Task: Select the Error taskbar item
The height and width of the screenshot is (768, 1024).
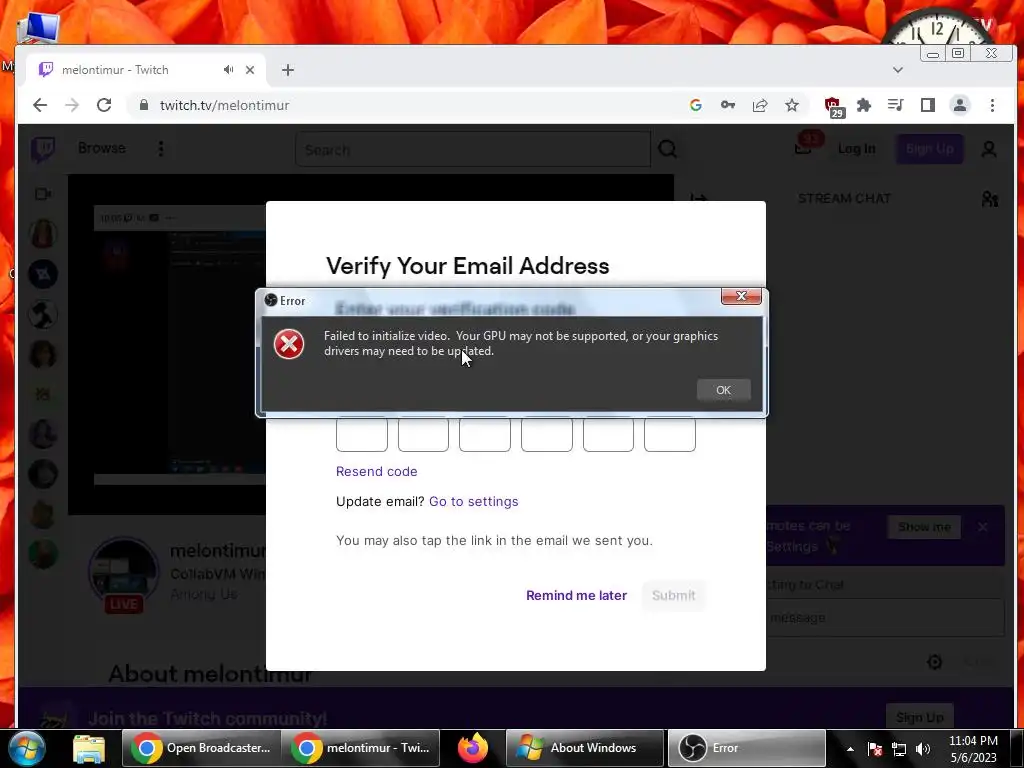Action: click(x=746, y=748)
